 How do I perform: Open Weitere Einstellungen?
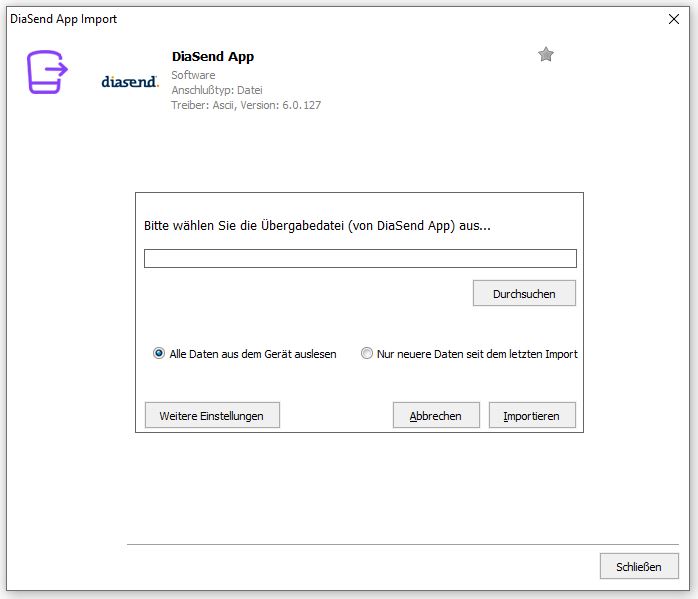click(x=212, y=415)
